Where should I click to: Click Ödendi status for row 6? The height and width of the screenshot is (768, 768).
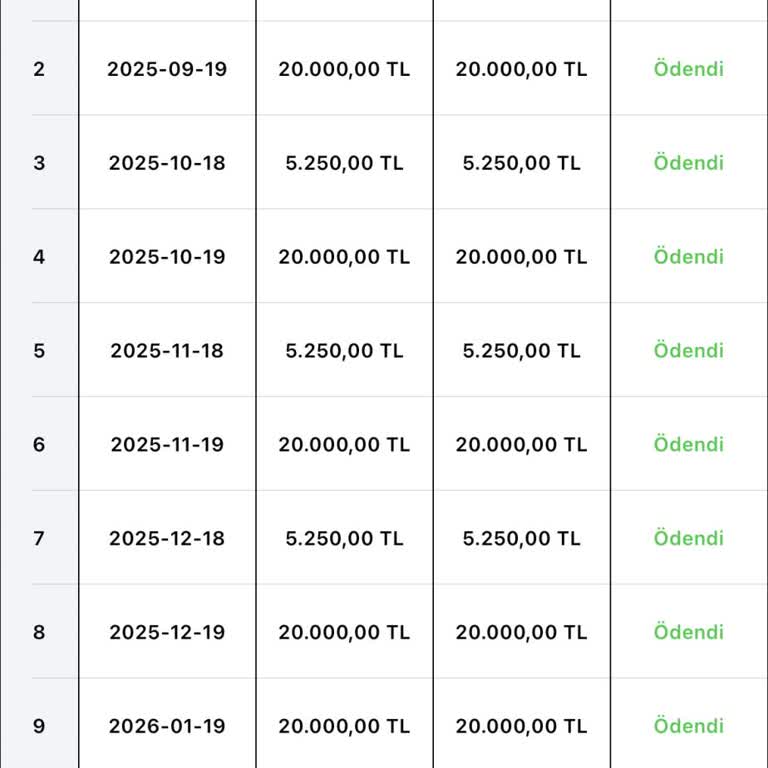click(x=689, y=445)
